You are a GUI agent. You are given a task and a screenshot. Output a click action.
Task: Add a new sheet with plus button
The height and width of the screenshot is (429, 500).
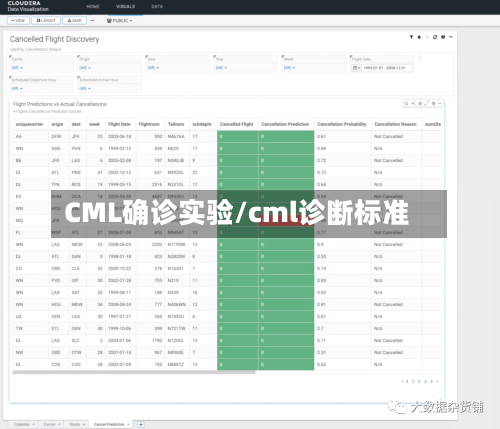pos(141,424)
